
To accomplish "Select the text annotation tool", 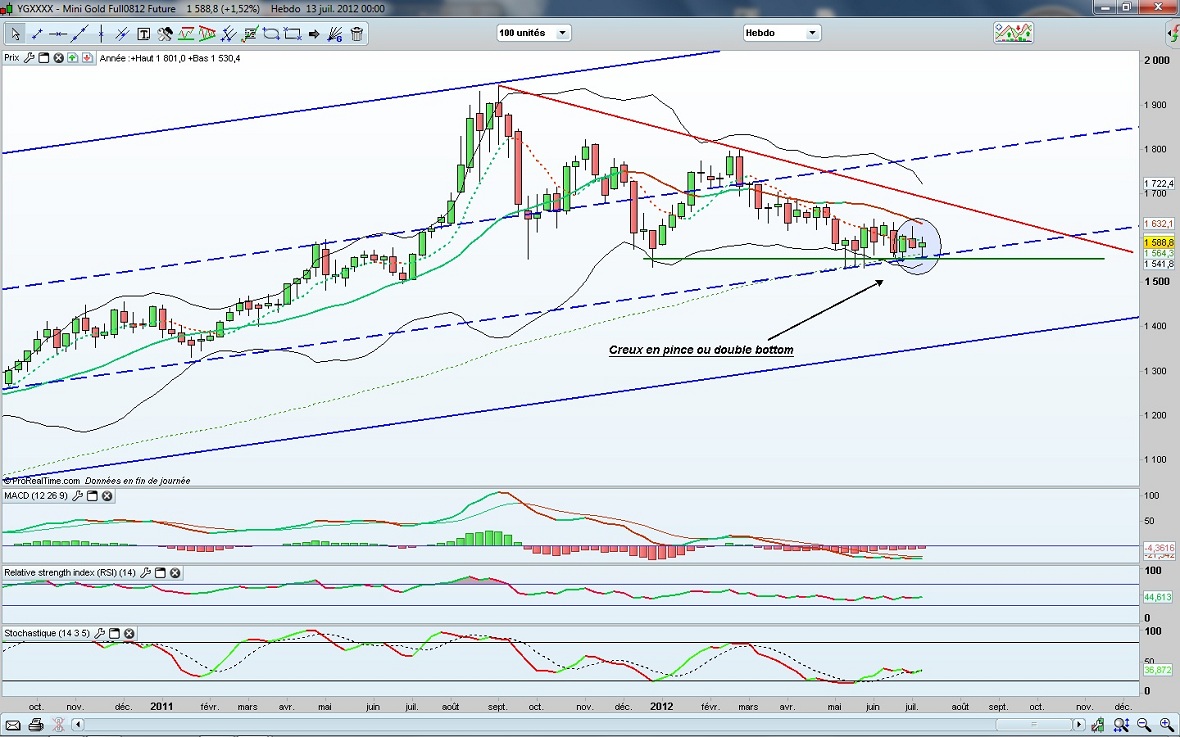I will [143, 33].
